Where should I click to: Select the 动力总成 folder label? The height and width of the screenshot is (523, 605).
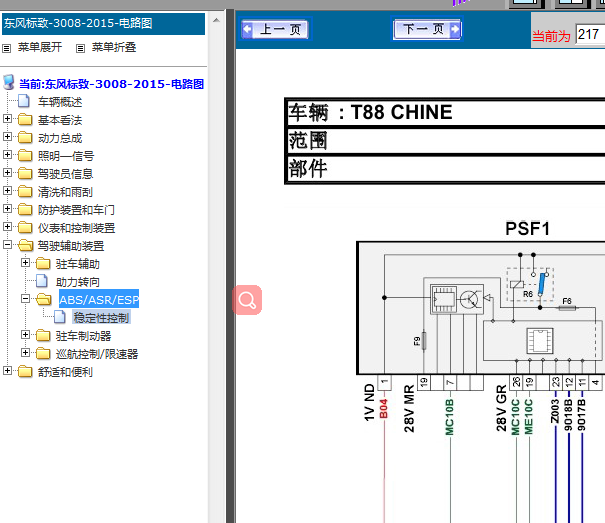60,138
